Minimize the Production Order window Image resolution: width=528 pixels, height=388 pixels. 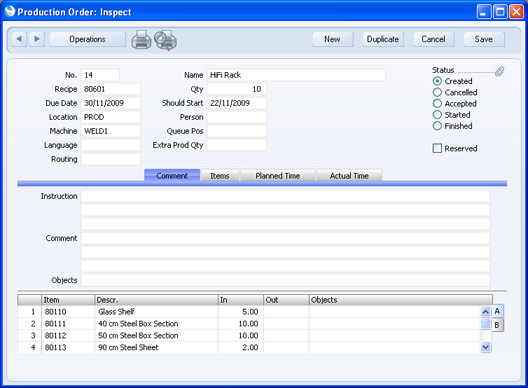[x=484, y=12]
